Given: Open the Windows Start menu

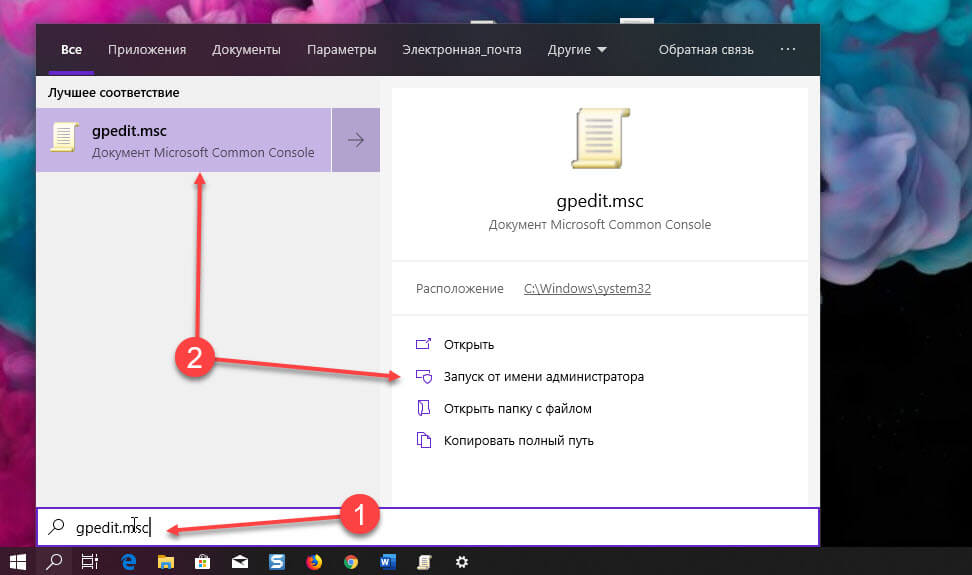Looking at the screenshot, I should tap(17, 562).
